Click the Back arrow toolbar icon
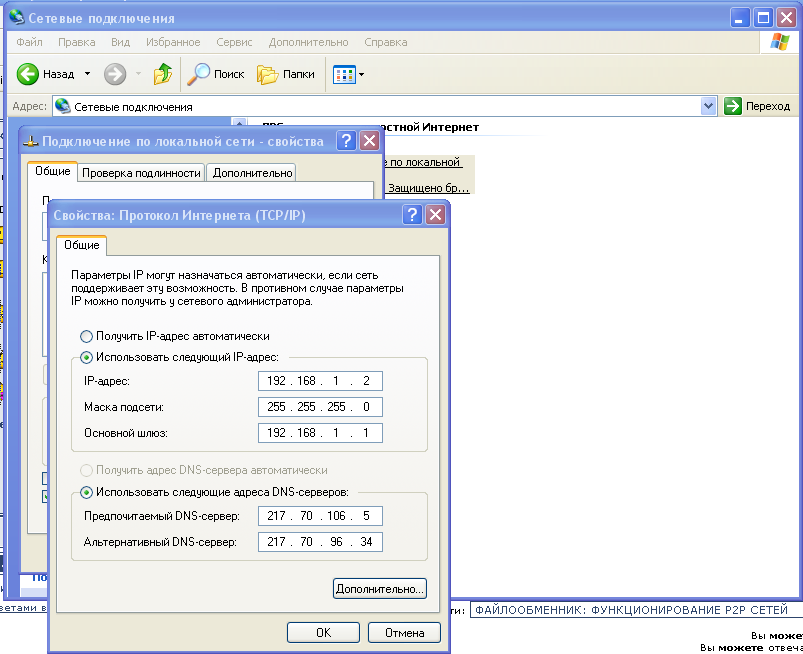803x654 pixels. tap(28, 74)
